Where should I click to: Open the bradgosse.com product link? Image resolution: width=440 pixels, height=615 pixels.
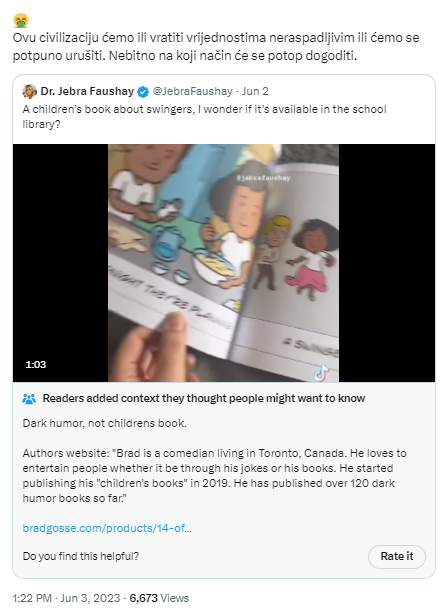click(x=107, y=528)
